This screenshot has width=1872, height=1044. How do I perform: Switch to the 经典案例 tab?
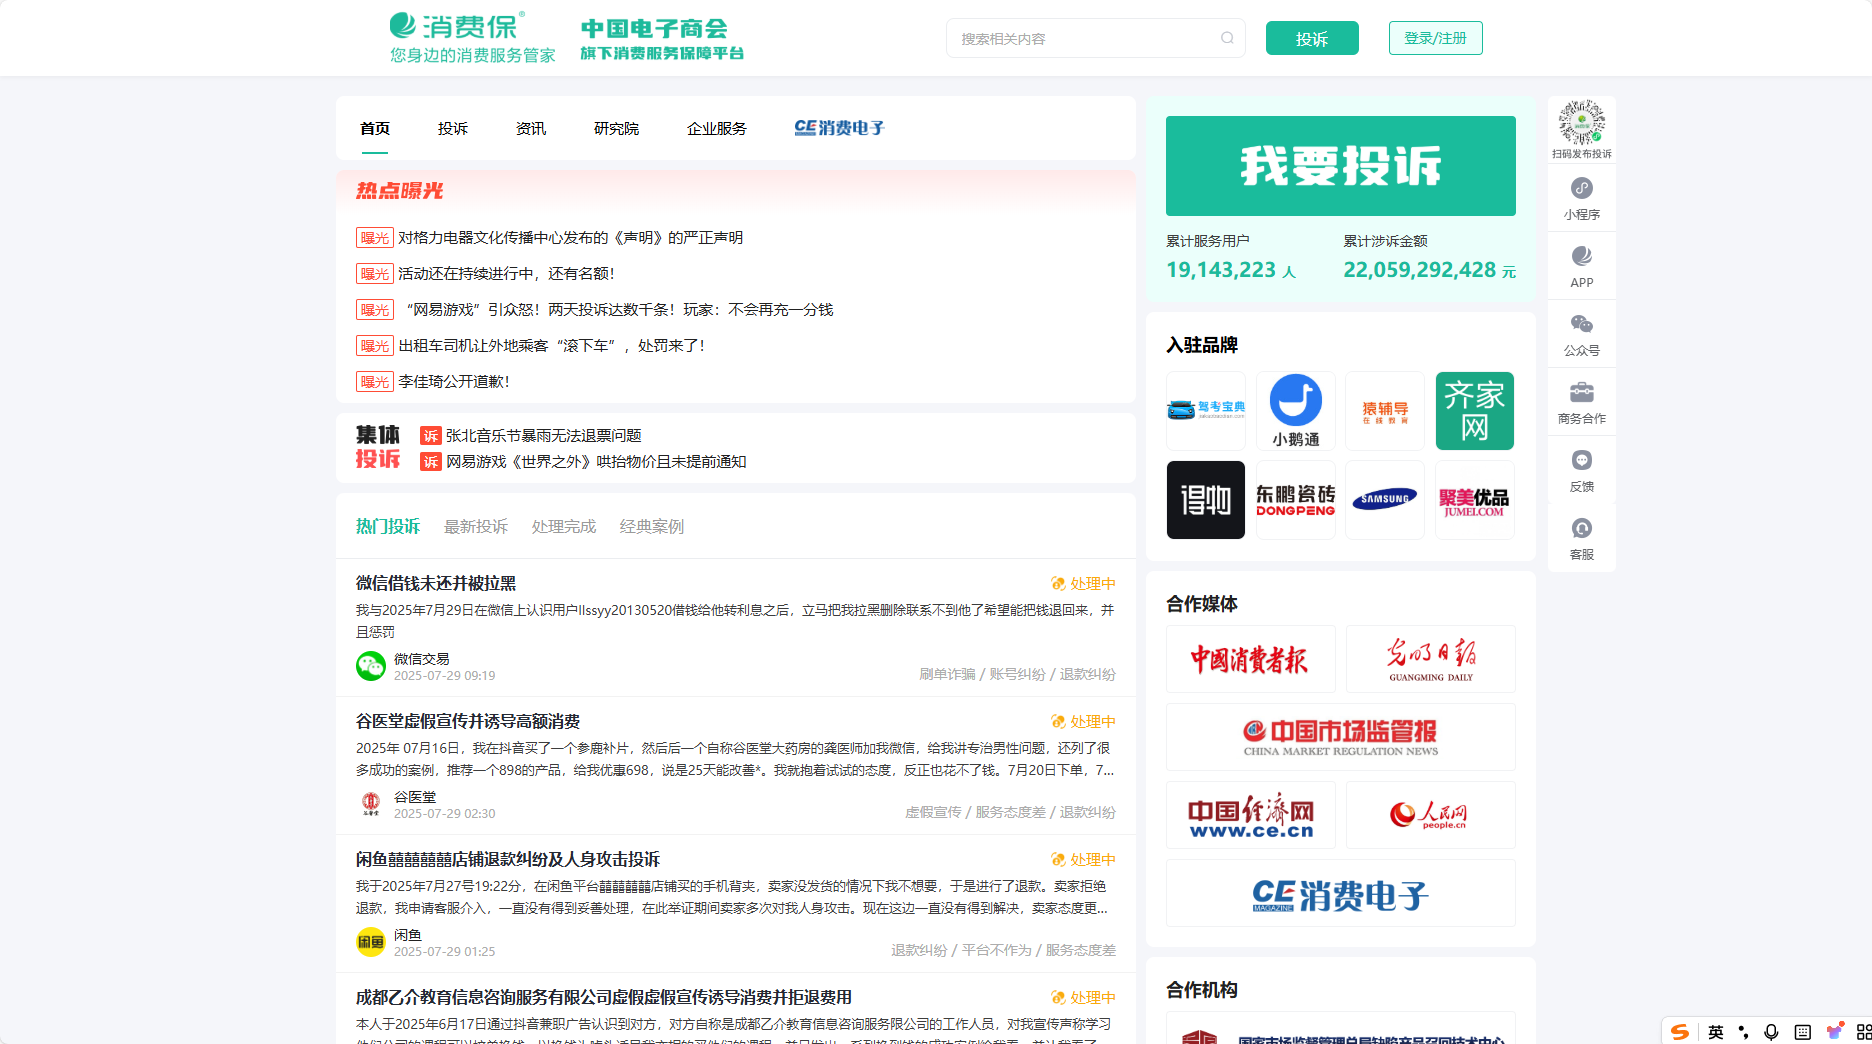[651, 526]
